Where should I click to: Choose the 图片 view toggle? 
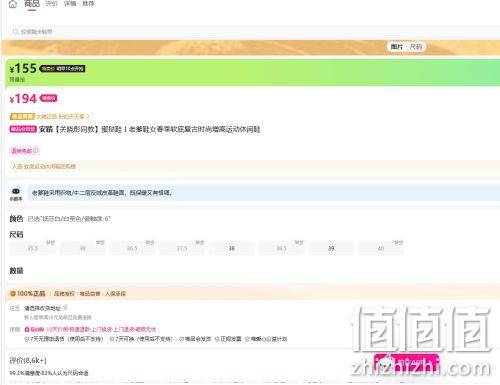coord(397,47)
